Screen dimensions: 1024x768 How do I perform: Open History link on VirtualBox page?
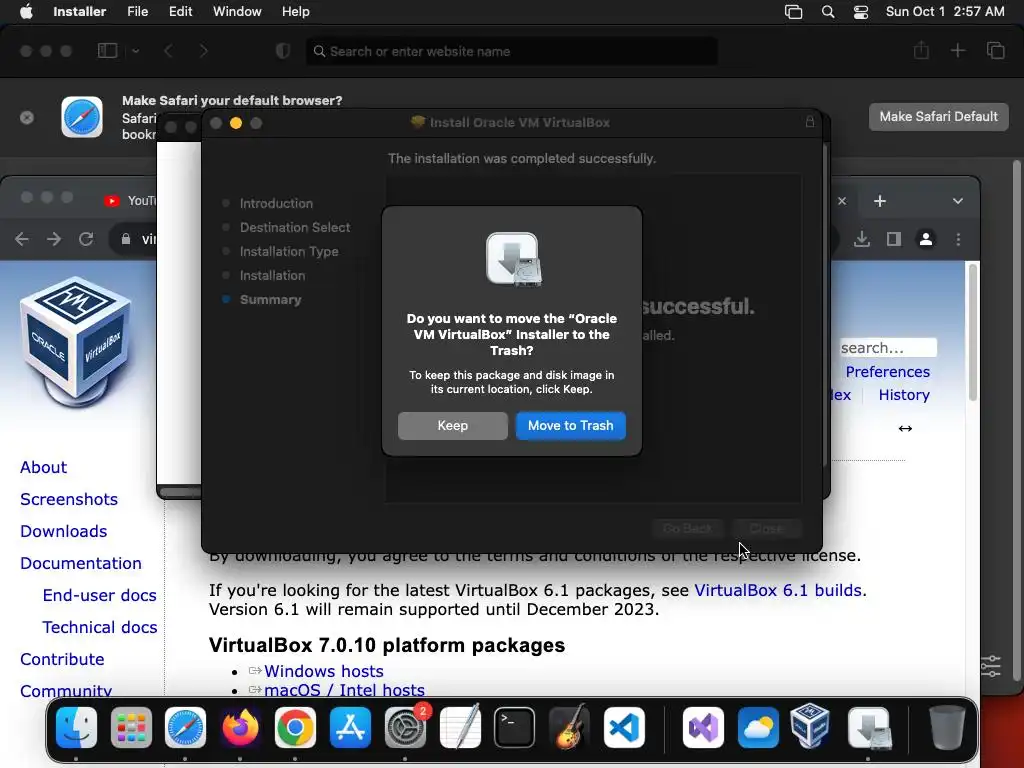[x=904, y=395]
